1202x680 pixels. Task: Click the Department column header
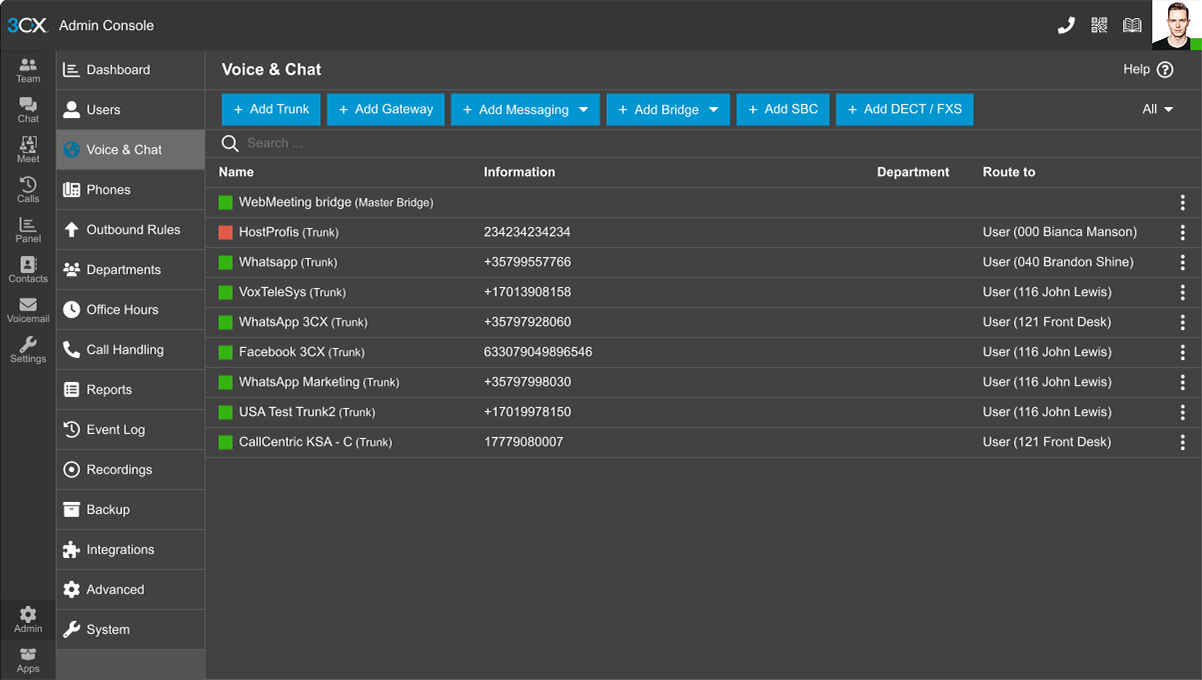click(913, 172)
